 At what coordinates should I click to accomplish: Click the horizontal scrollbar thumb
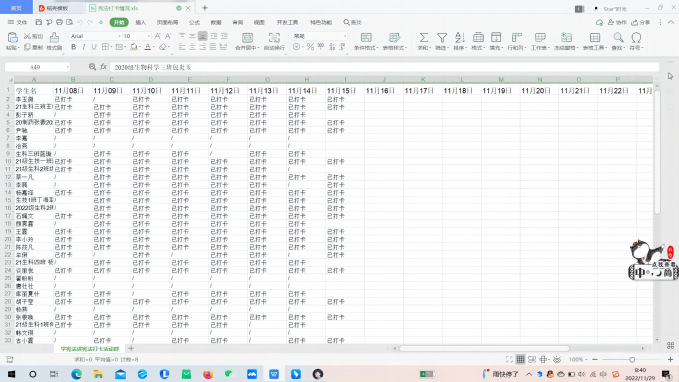tap(484, 348)
